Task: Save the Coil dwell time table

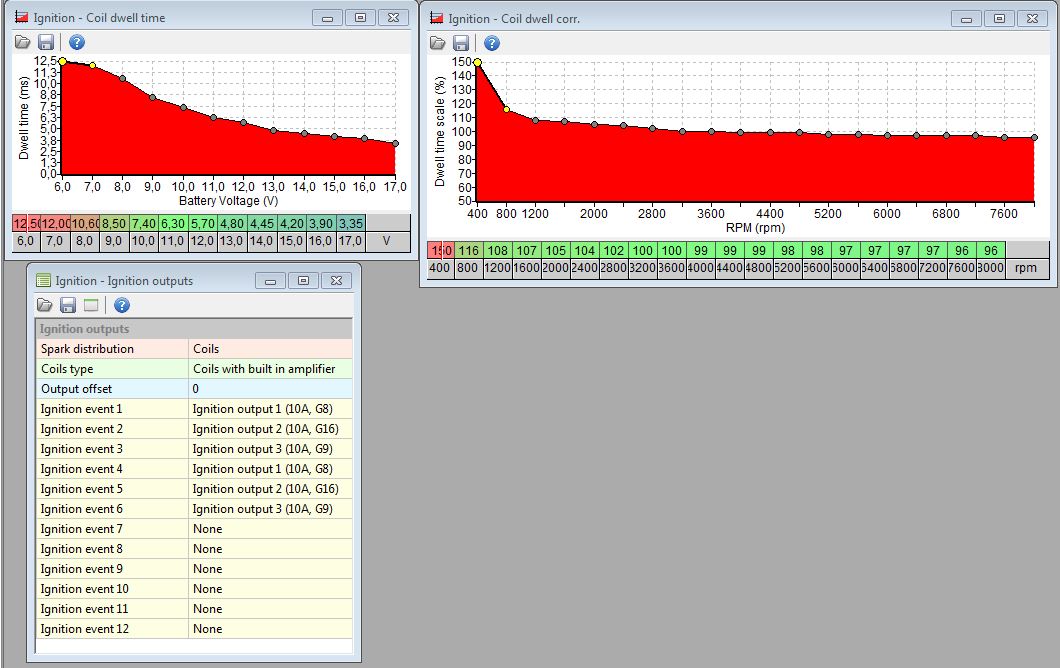Action: (x=45, y=42)
